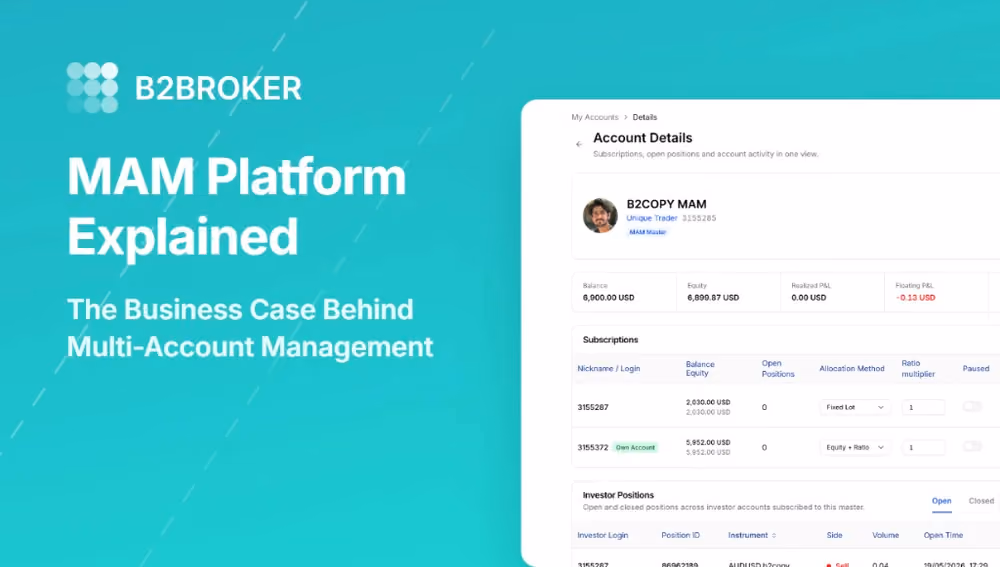Click the MAM Master badge

tap(647, 232)
